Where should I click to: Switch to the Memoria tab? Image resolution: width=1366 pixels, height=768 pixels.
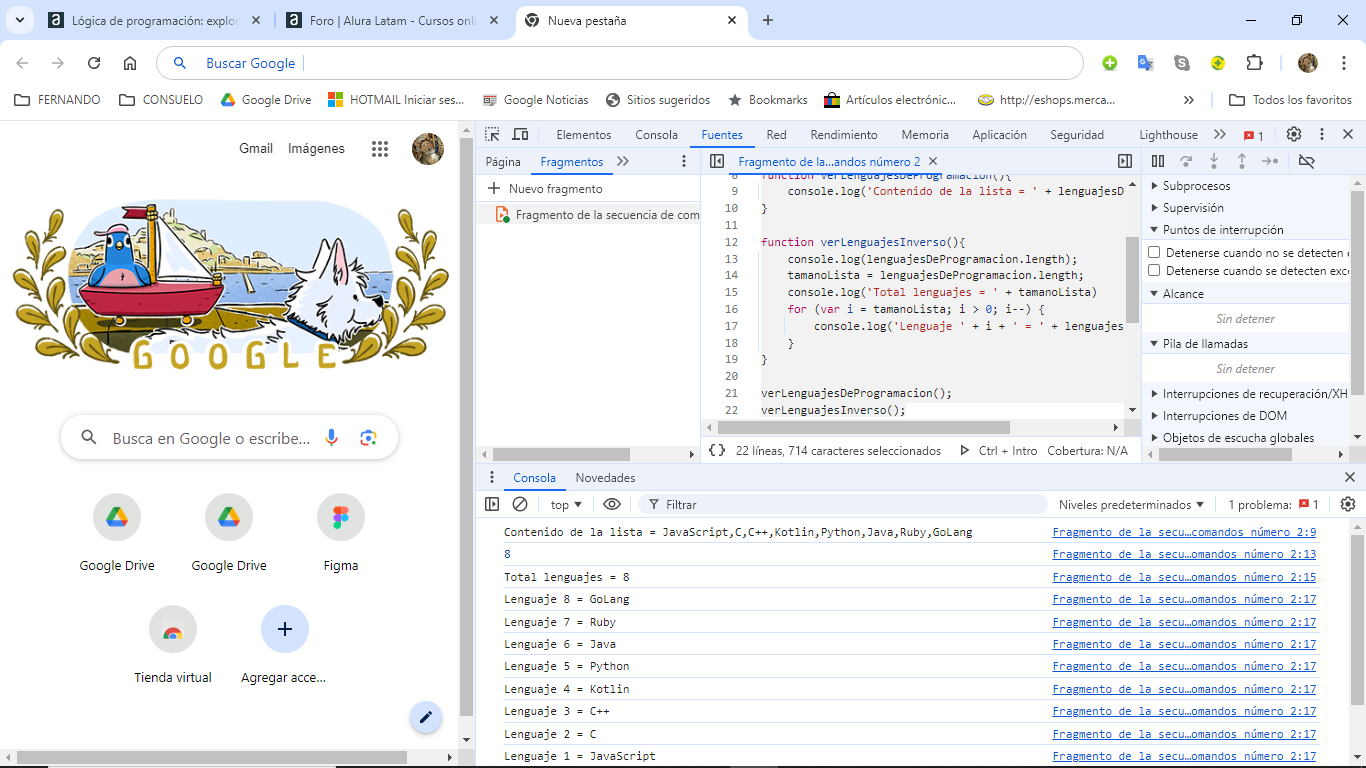click(925, 135)
